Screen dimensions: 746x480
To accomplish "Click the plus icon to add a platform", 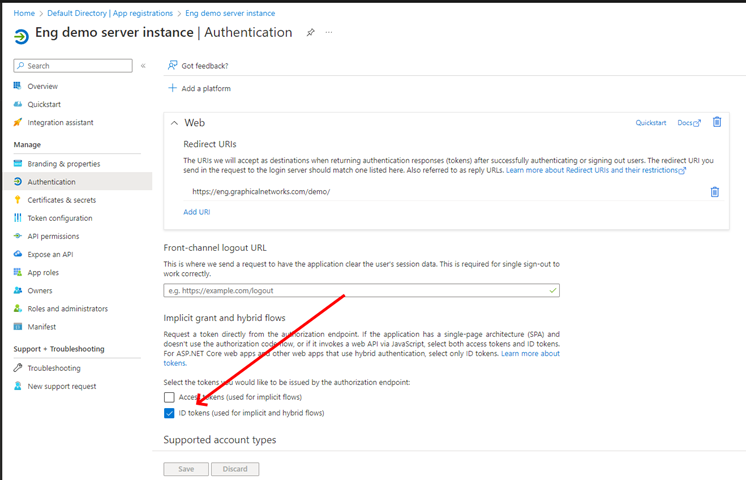I will click(x=173, y=88).
